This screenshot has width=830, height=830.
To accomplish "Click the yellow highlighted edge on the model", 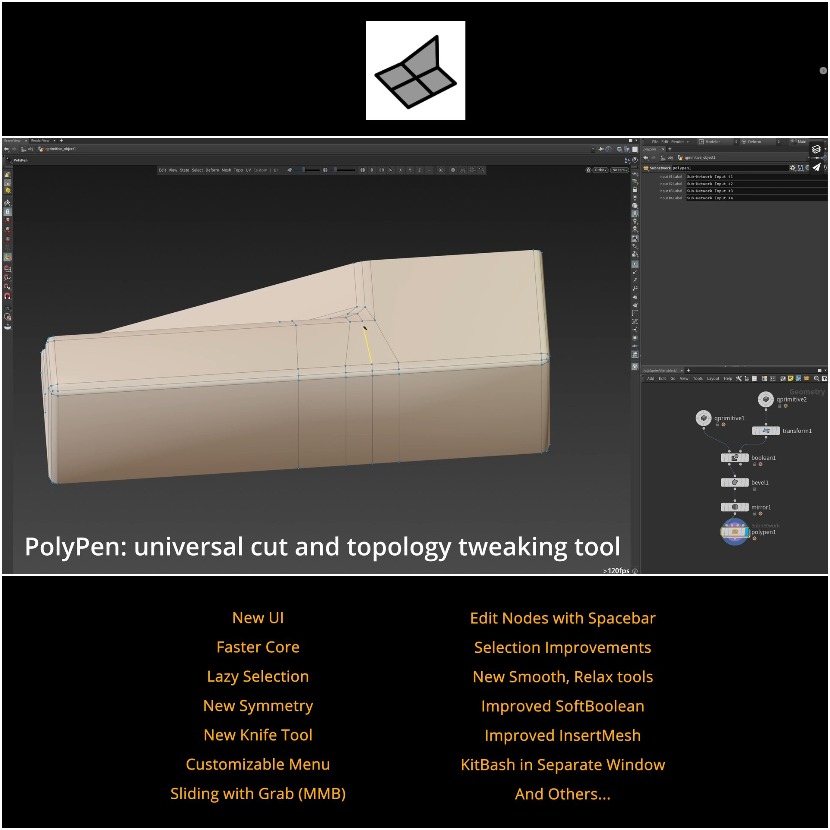I will tap(367, 345).
